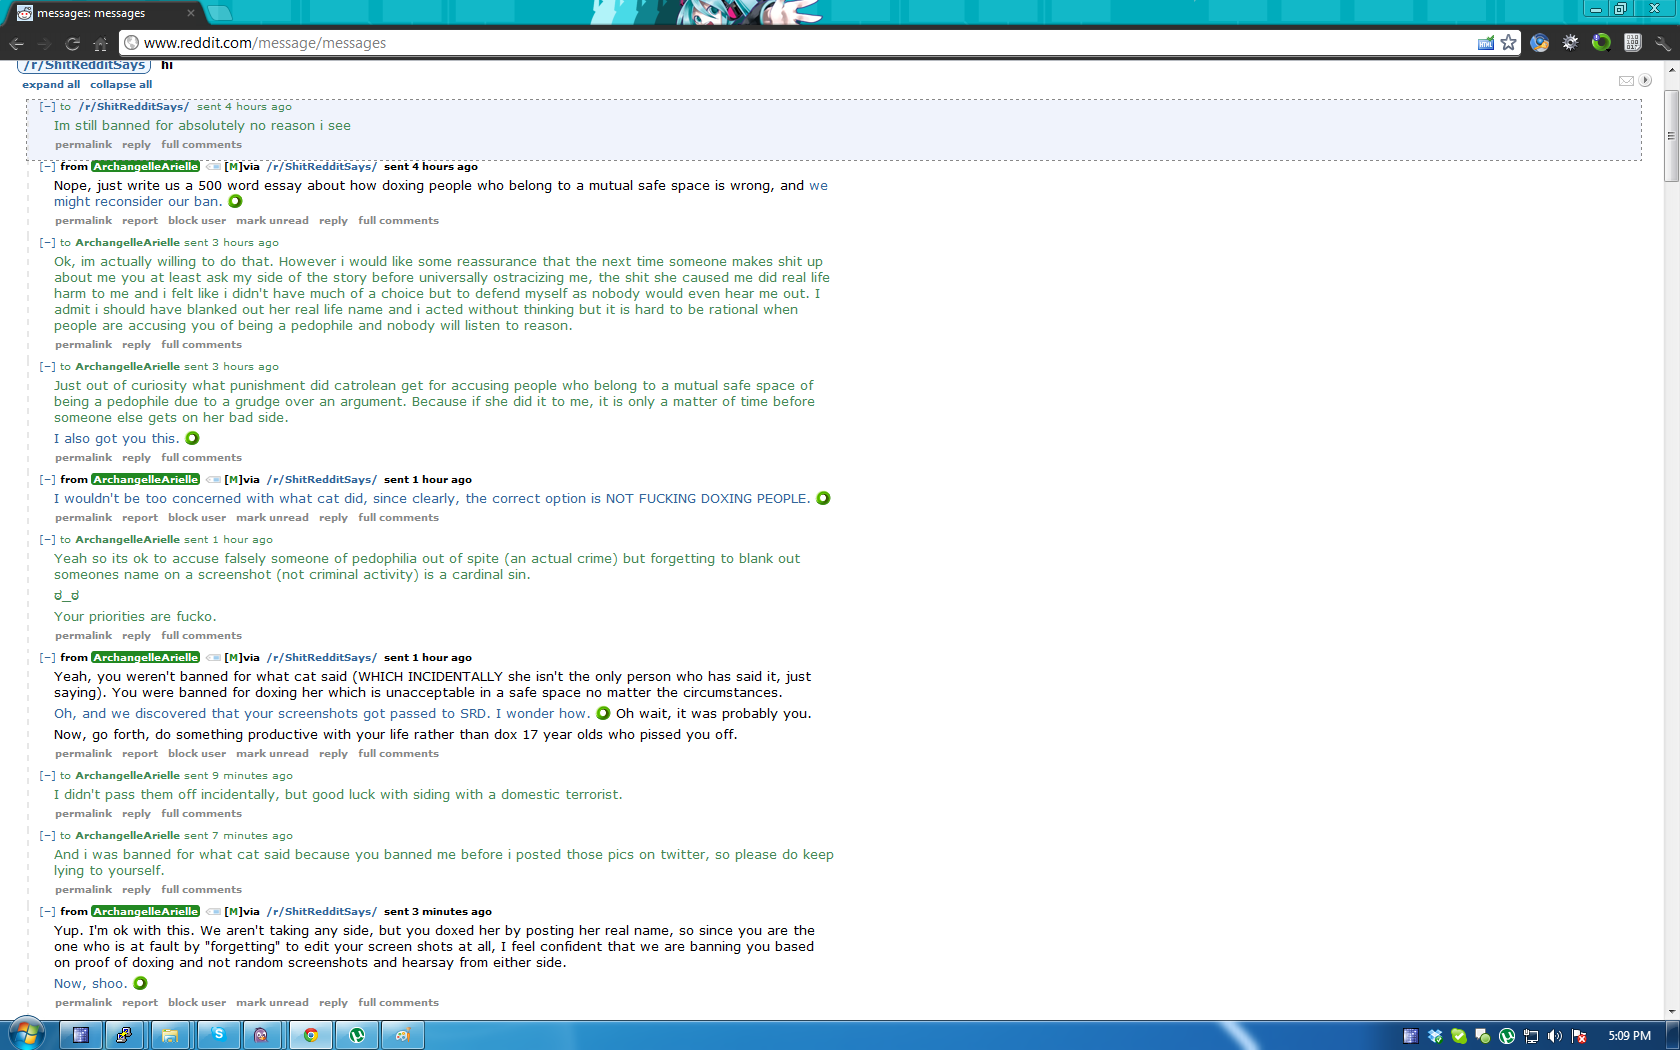This screenshot has height=1050, width=1680.
Task: Click 'expand all' messages link
Action: click(51, 85)
